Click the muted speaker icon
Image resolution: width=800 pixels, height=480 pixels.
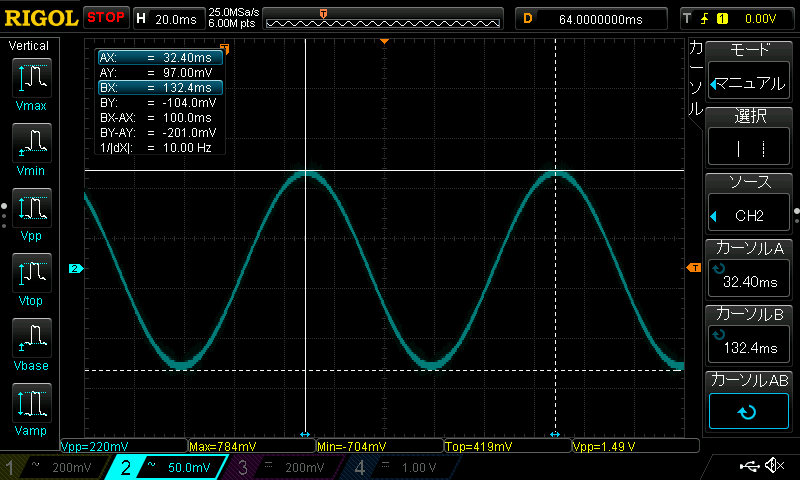[x=775, y=465]
